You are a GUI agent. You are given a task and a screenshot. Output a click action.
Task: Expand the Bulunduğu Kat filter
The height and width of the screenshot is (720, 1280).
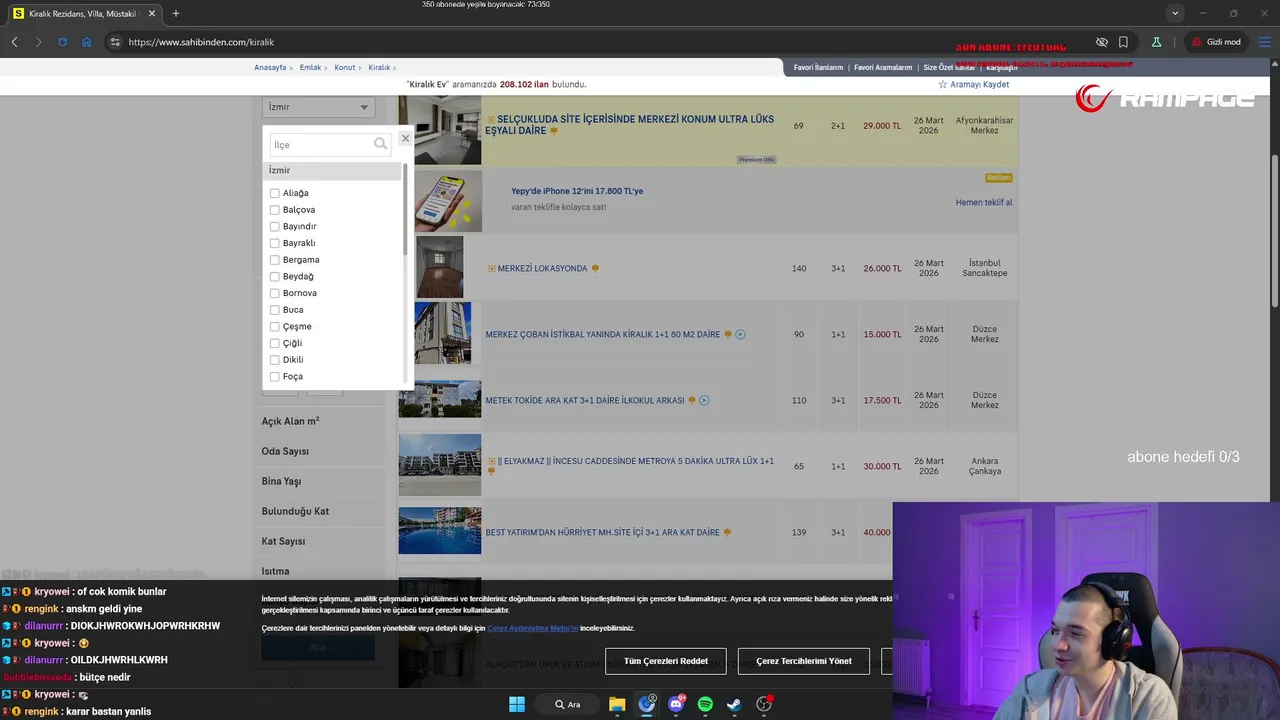(x=295, y=511)
